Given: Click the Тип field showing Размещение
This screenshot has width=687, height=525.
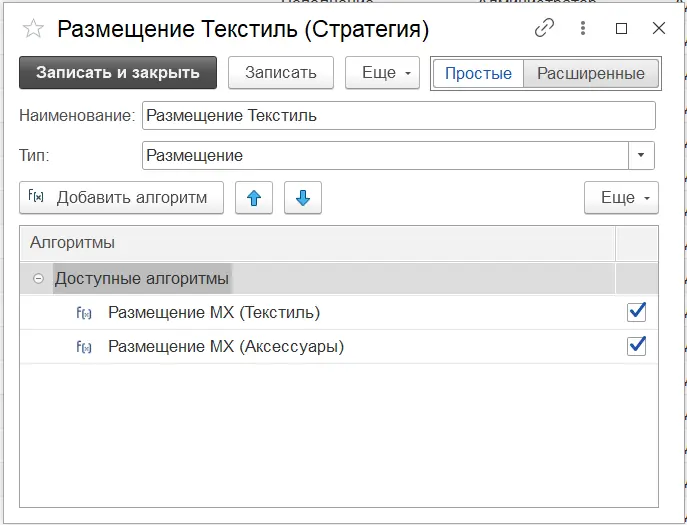Looking at the screenshot, I should point(386,156).
